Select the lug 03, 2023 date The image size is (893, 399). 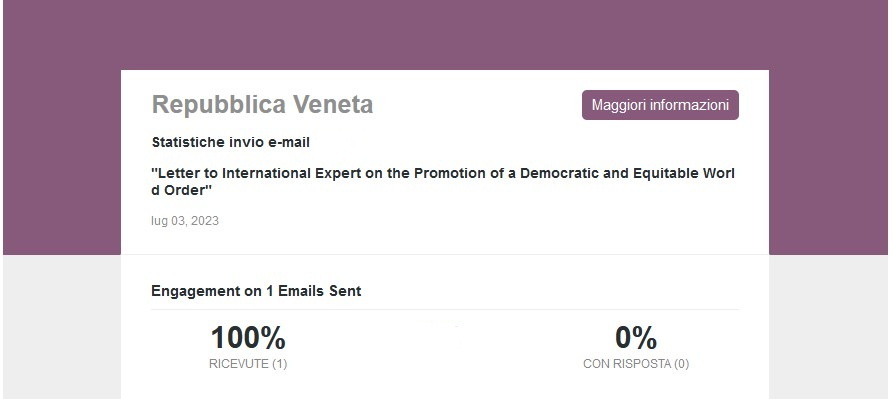185,221
